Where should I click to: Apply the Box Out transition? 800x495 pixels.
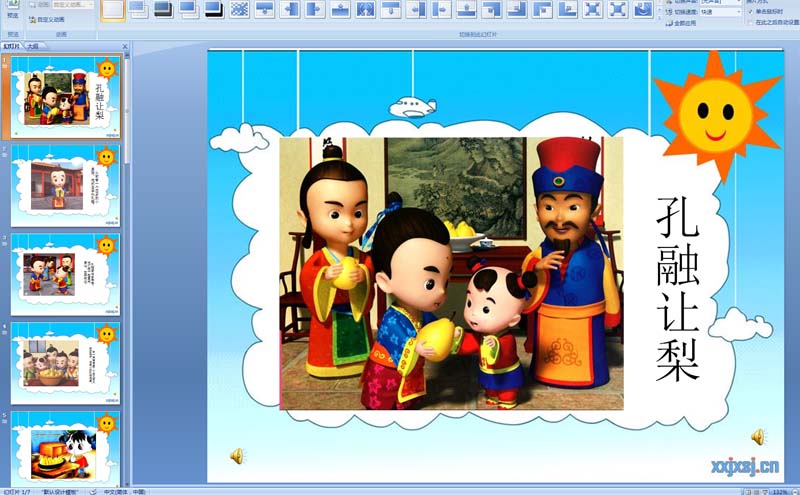click(618, 9)
